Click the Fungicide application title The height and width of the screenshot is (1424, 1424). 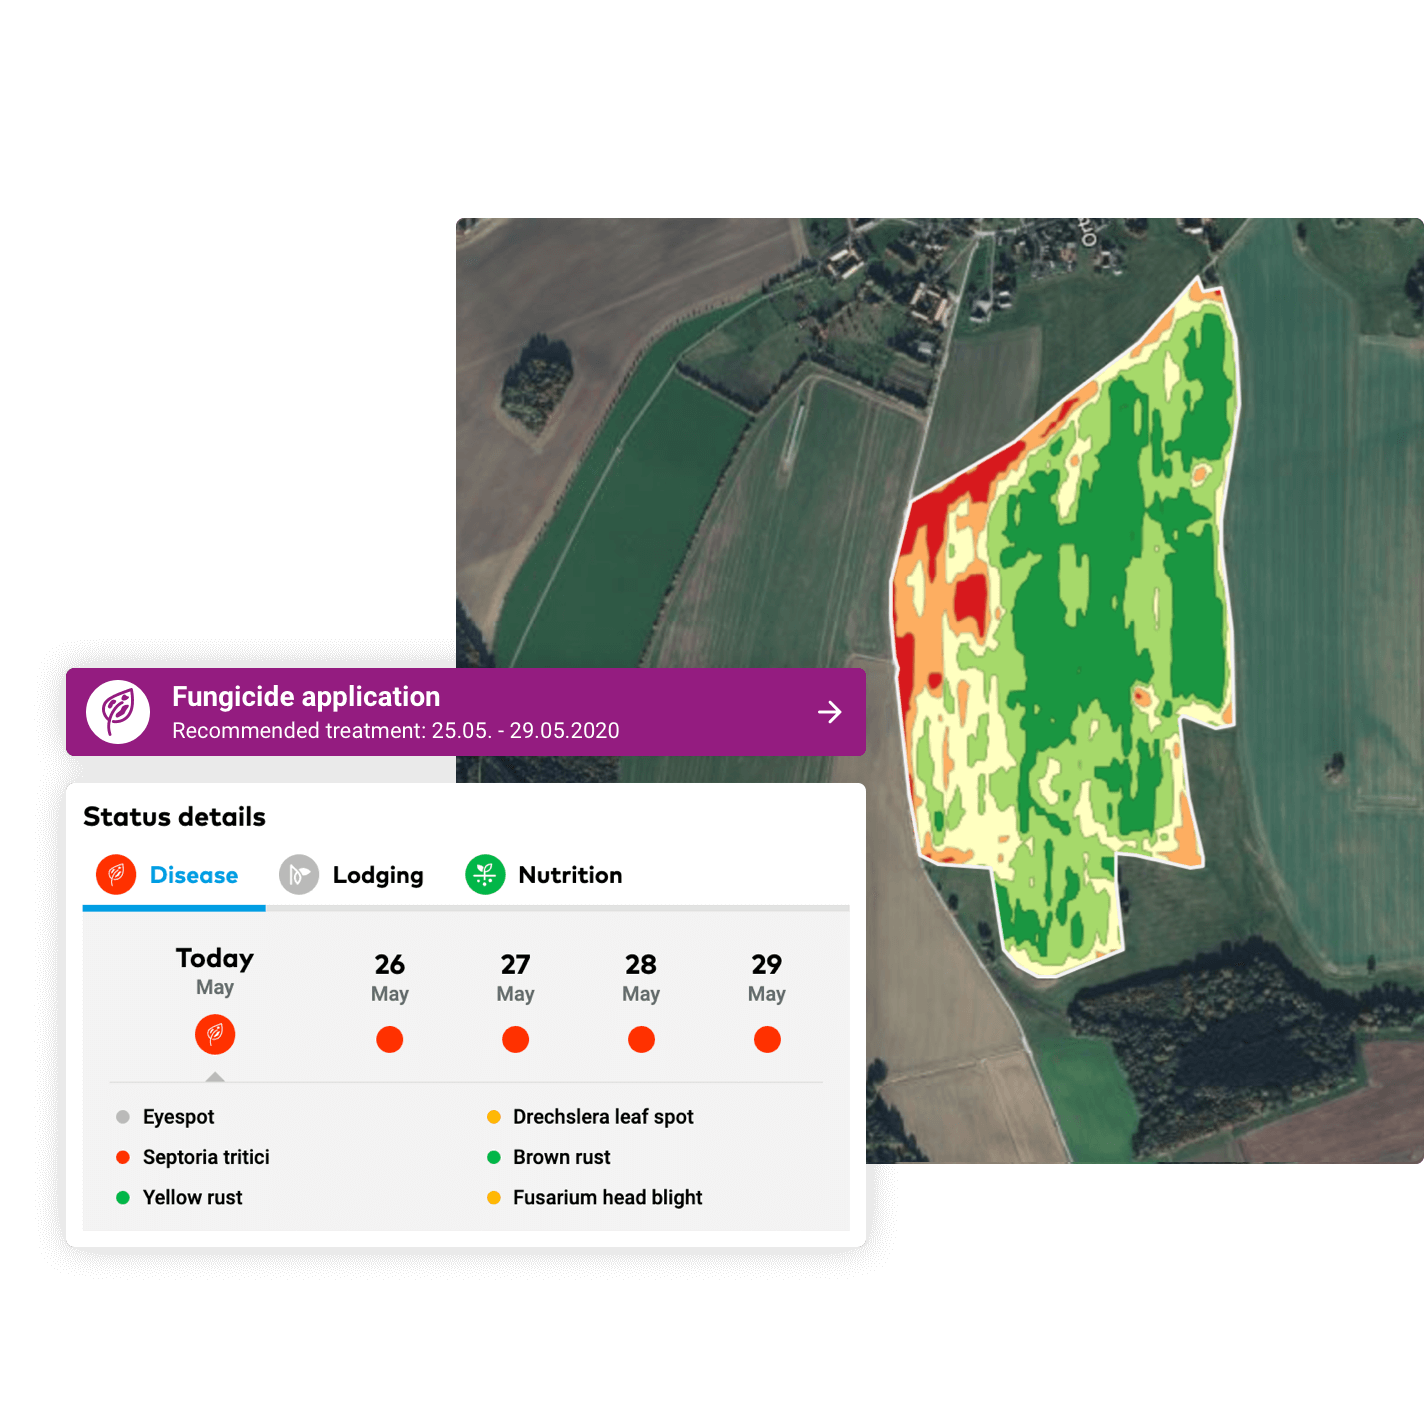coord(306,696)
